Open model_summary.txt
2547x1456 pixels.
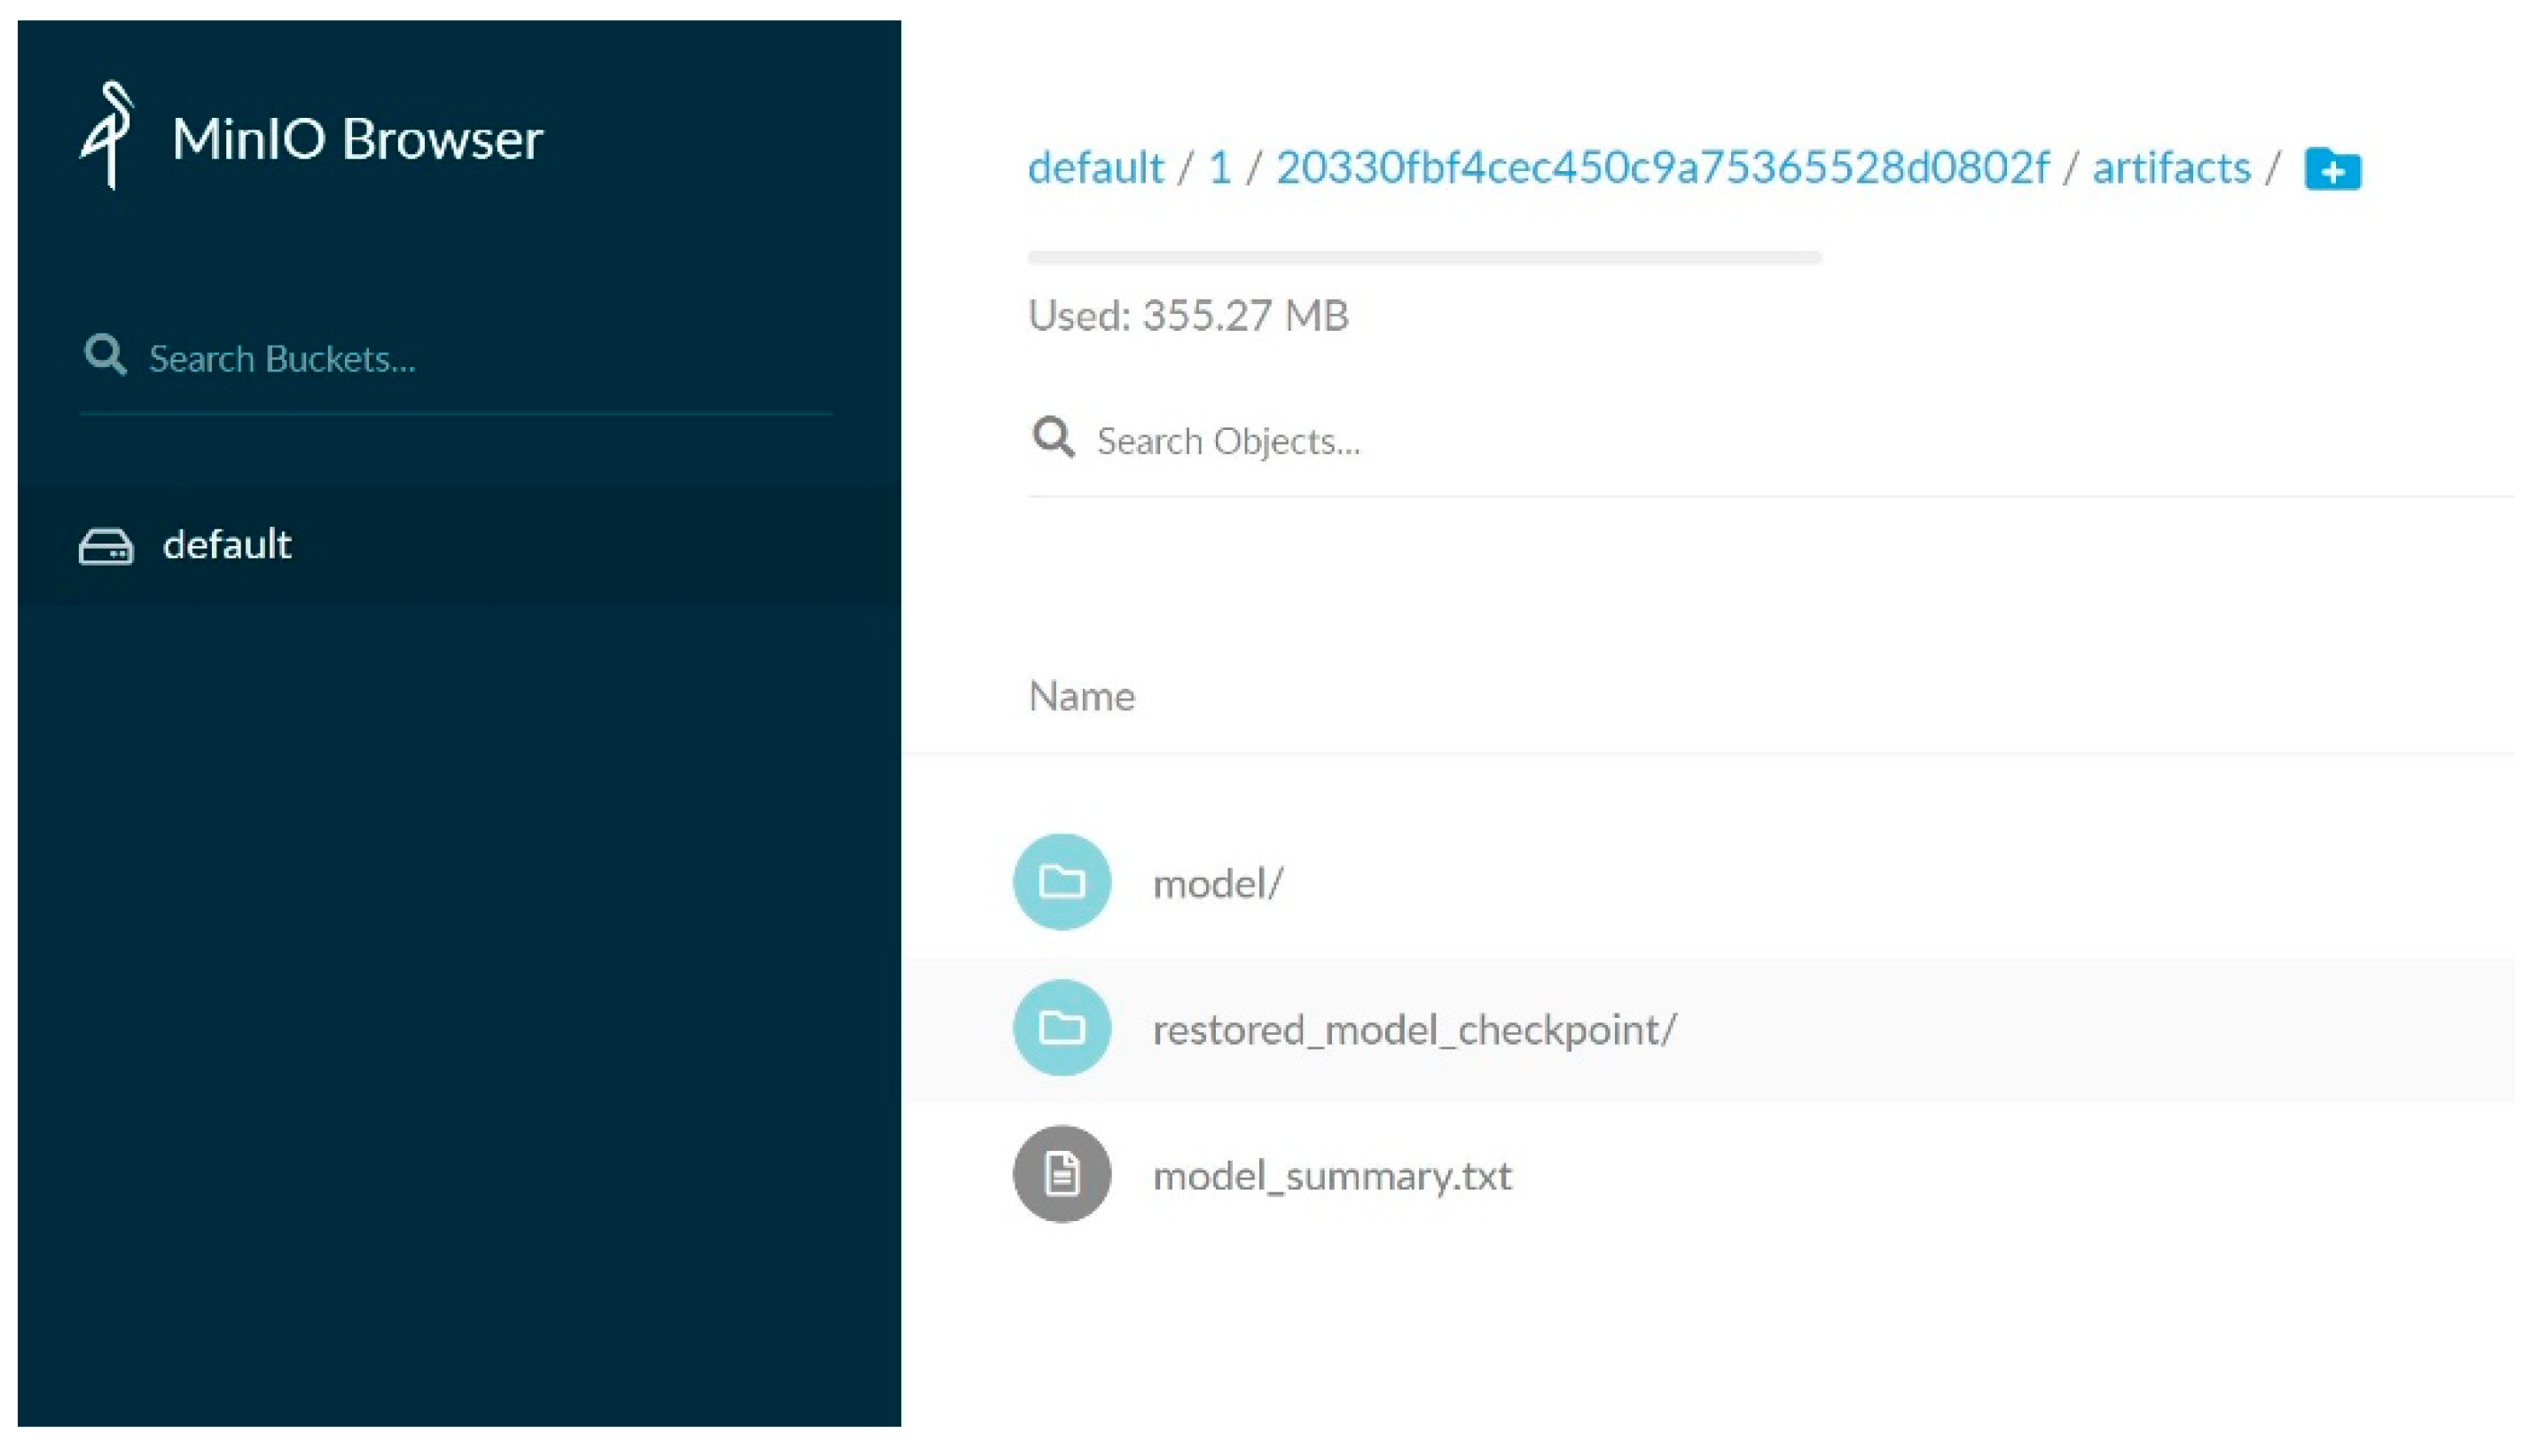click(1333, 1174)
